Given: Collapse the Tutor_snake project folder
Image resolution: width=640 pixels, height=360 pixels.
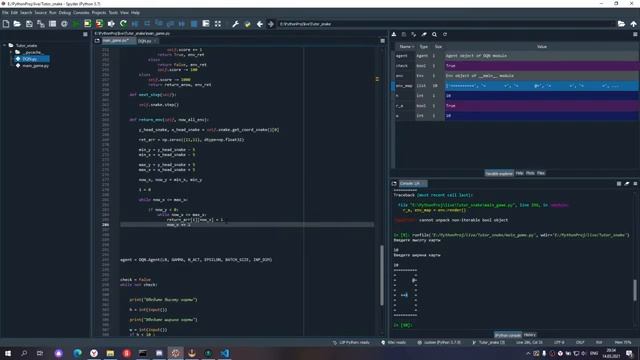Looking at the screenshot, I should 5,45.
